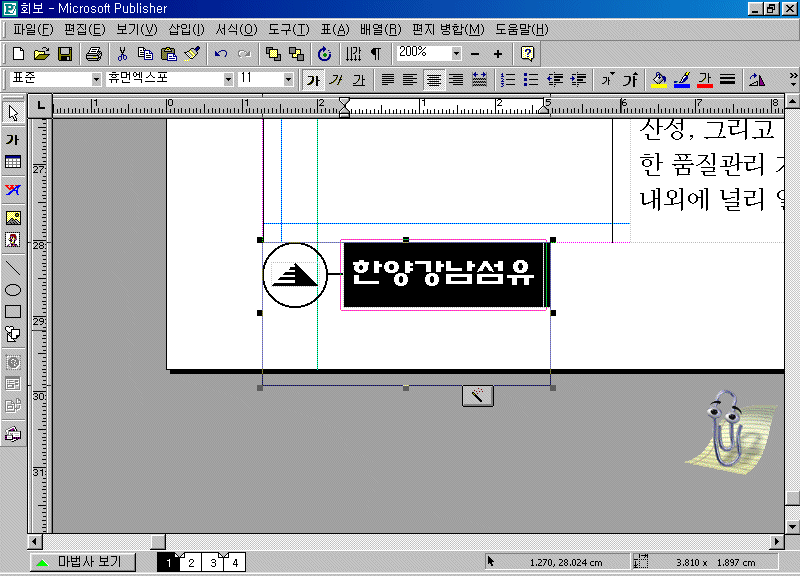Undo the last action
This screenshot has width=800, height=576.
220,54
